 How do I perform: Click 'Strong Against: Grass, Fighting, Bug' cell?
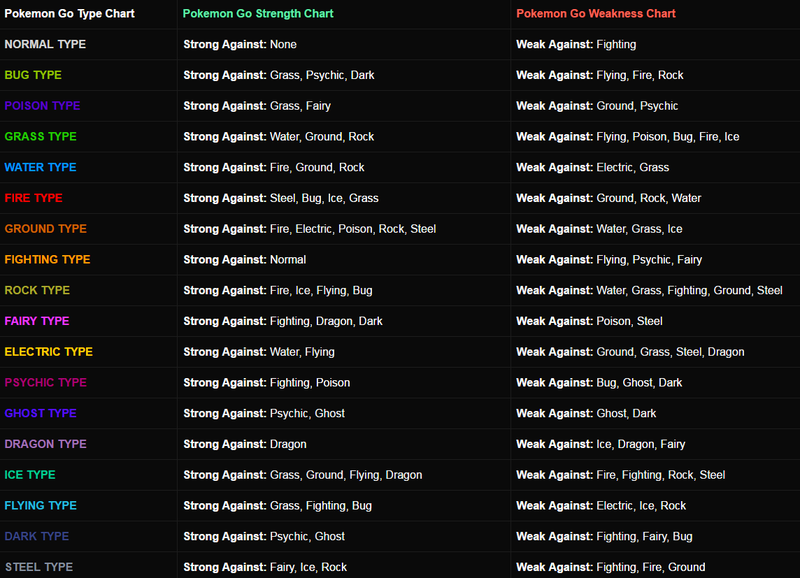coord(278,506)
